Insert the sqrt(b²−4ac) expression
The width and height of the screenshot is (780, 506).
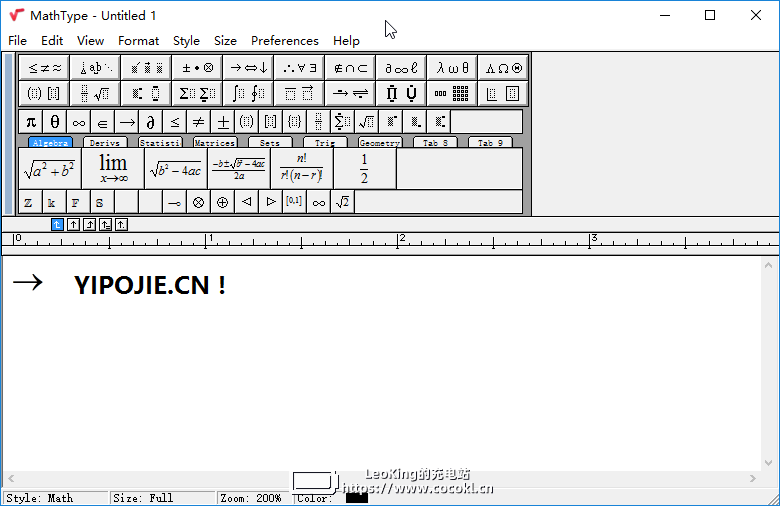click(176, 169)
